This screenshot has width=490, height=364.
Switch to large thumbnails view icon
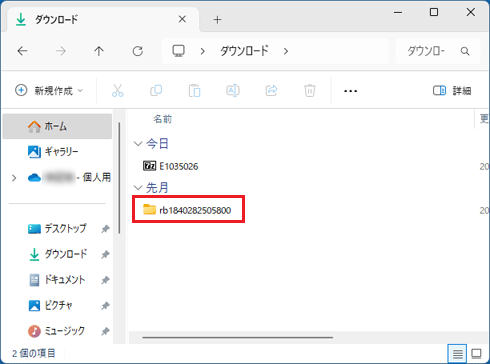pos(476,353)
